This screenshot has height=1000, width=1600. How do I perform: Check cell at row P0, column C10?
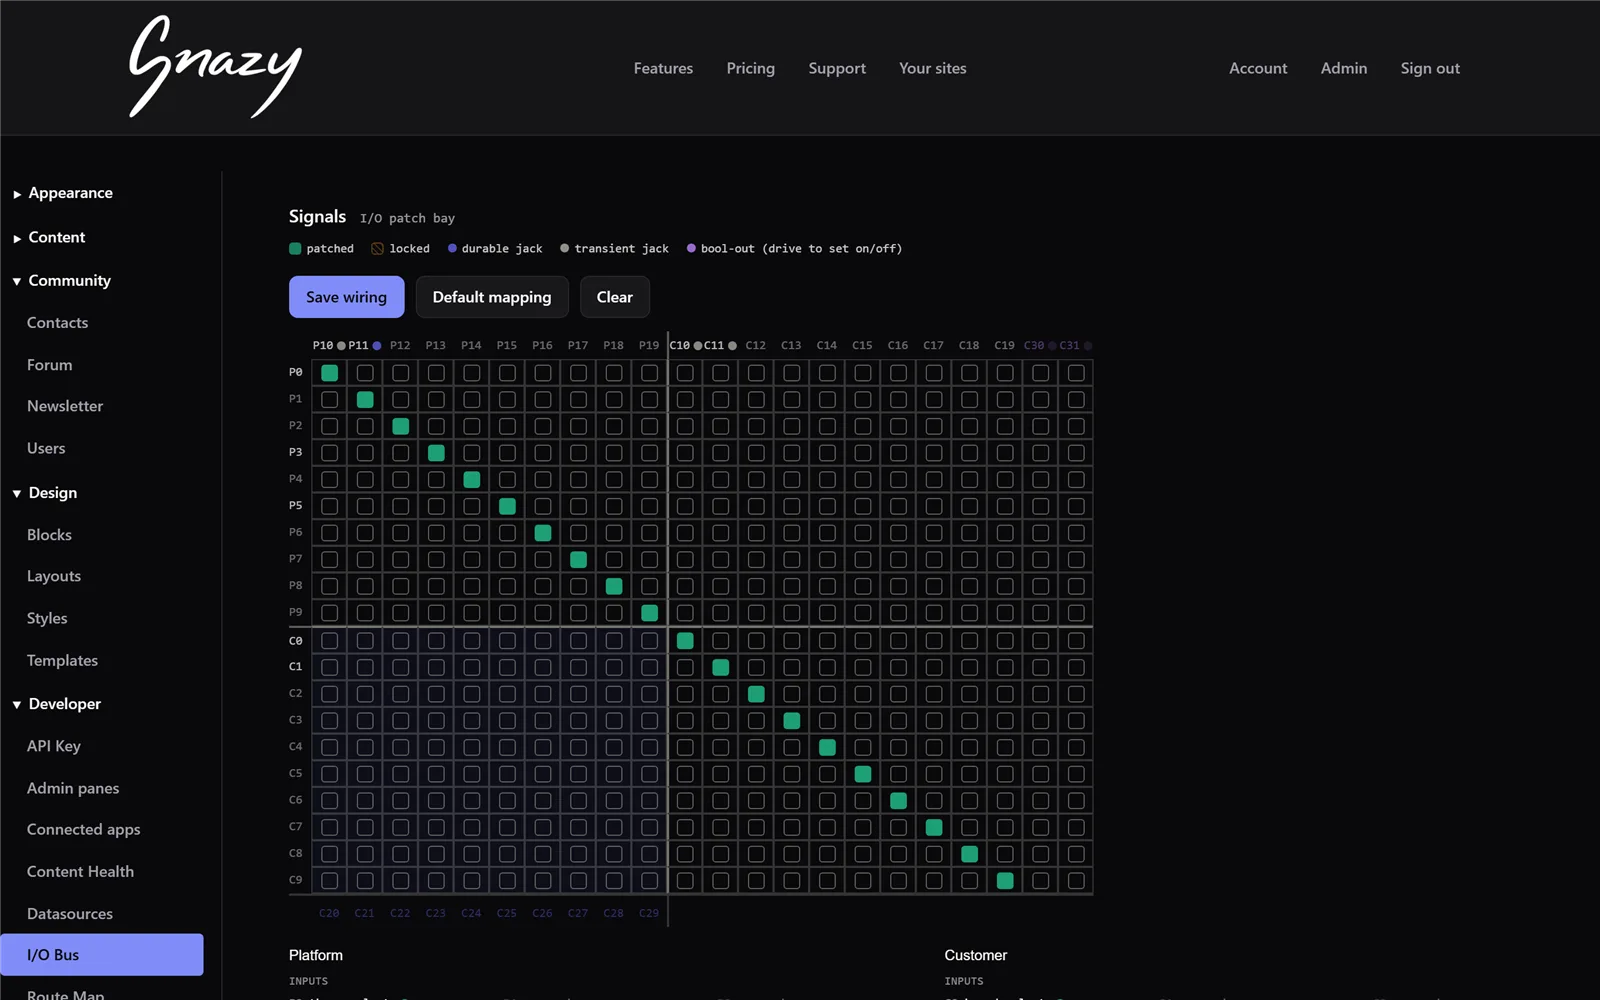pos(685,373)
